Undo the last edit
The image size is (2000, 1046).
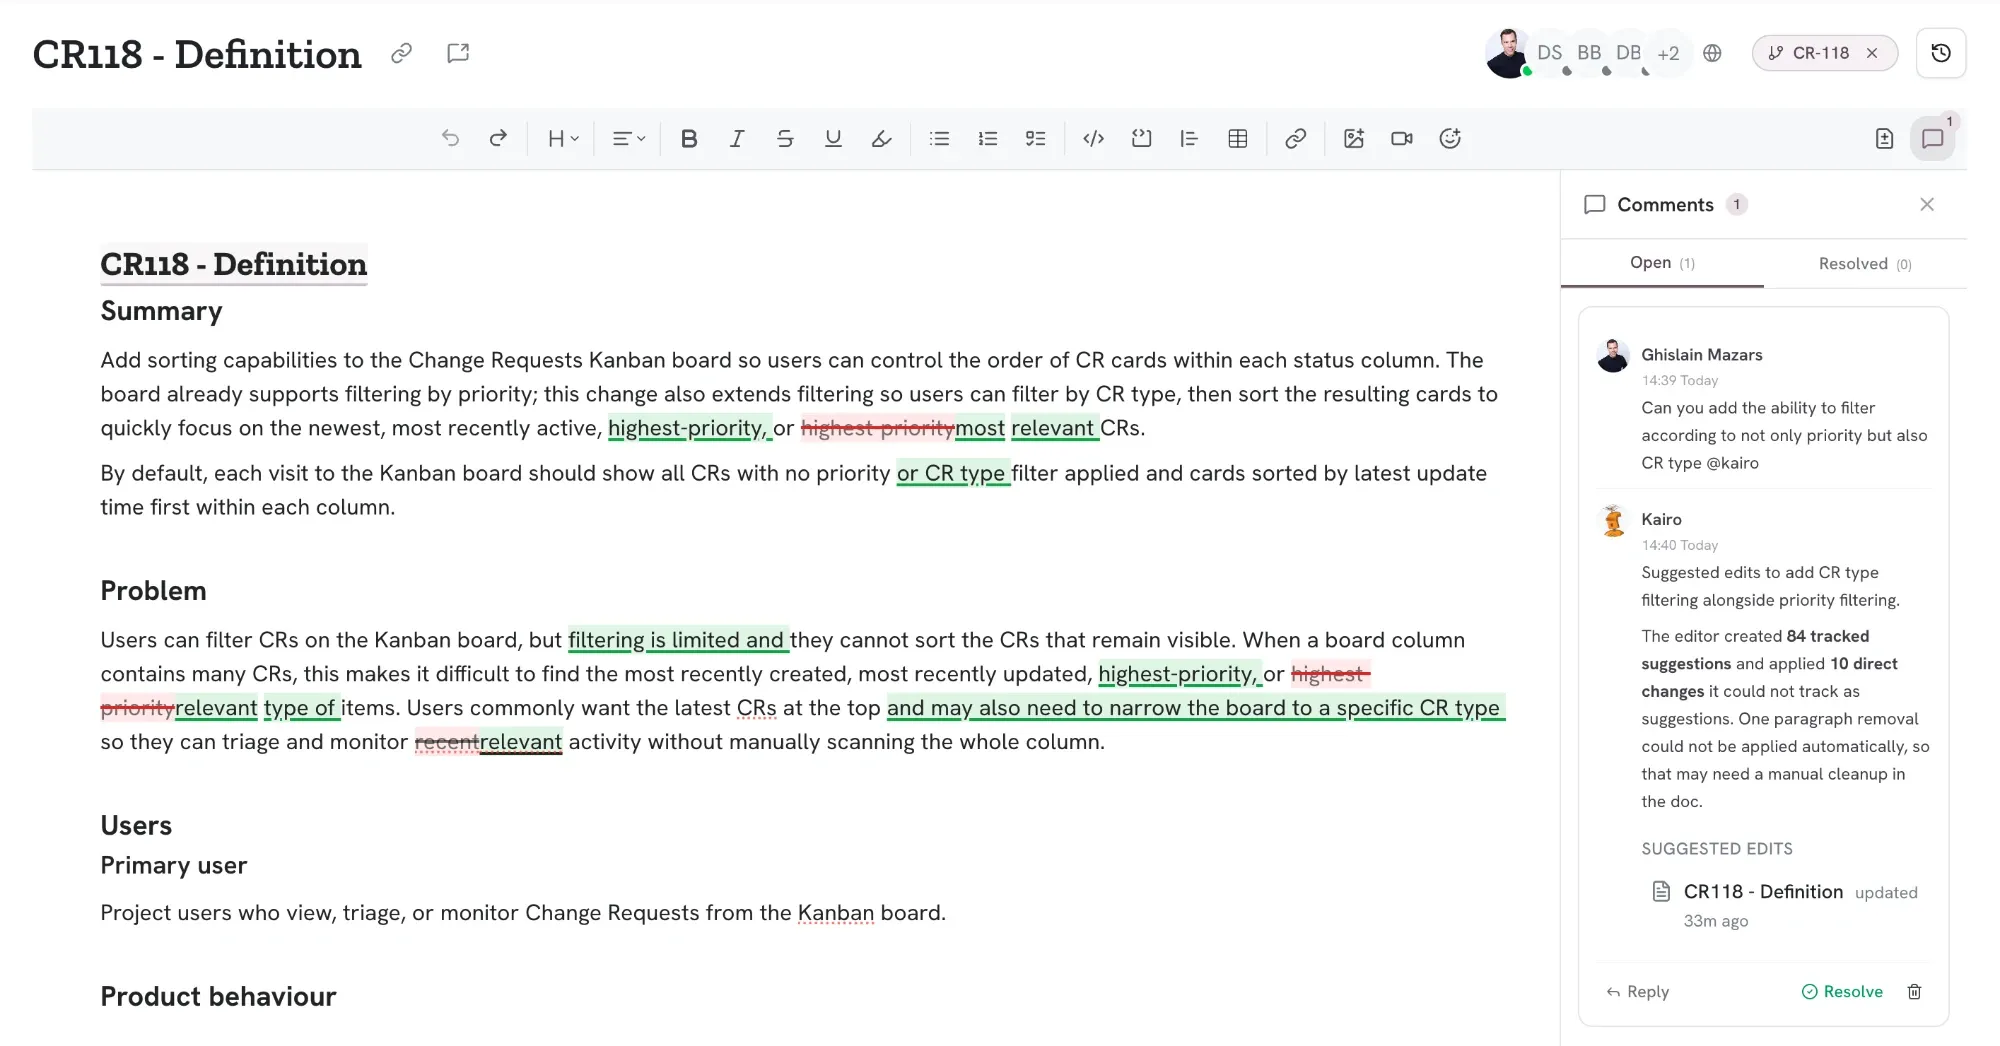point(450,139)
